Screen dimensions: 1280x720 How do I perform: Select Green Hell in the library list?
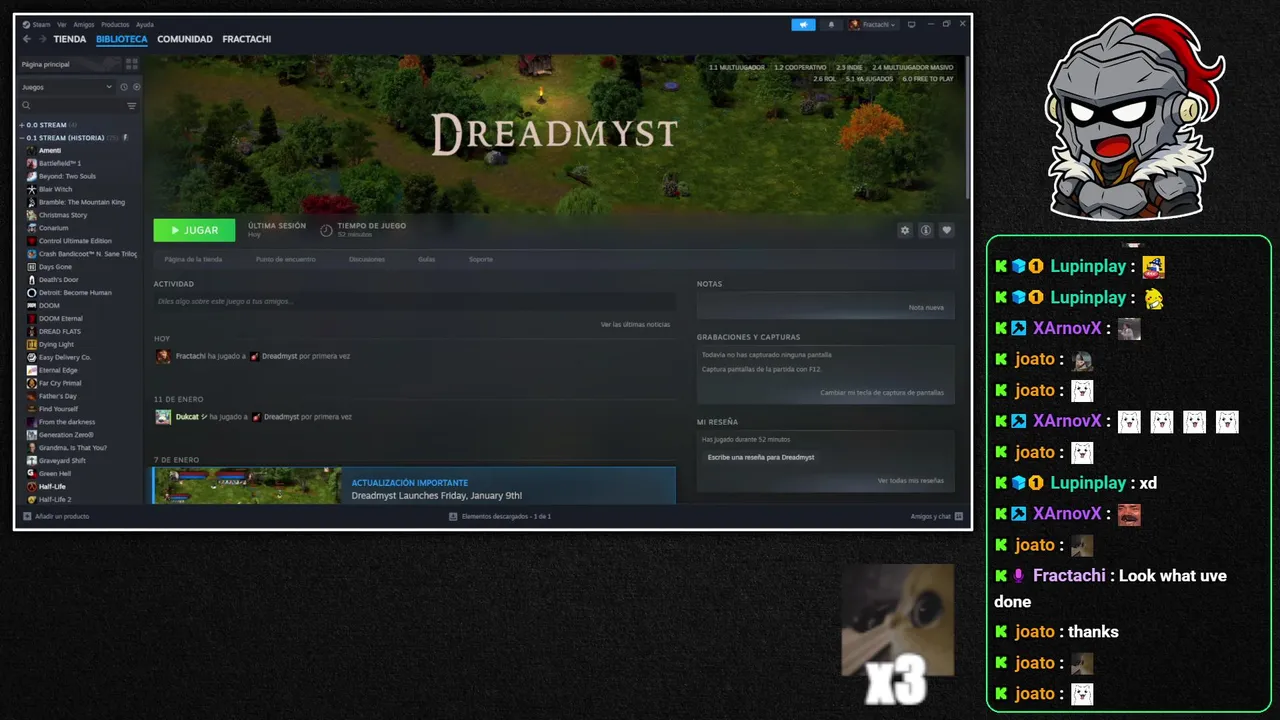click(x=55, y=473)
